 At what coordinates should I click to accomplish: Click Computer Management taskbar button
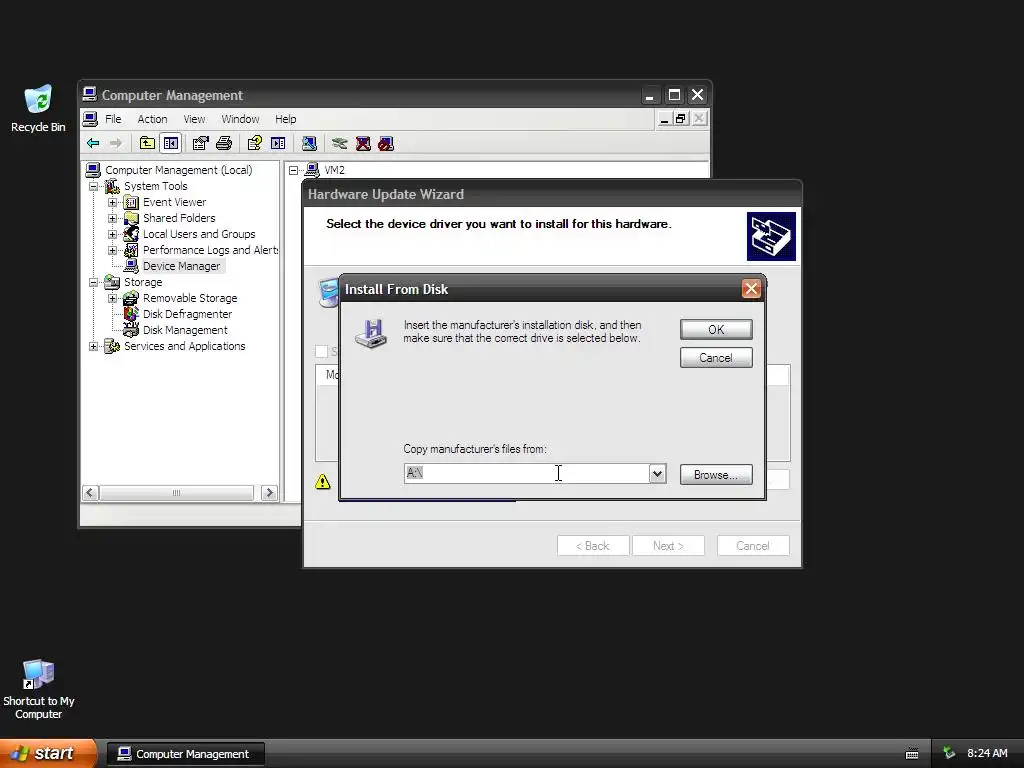(185, 754)
